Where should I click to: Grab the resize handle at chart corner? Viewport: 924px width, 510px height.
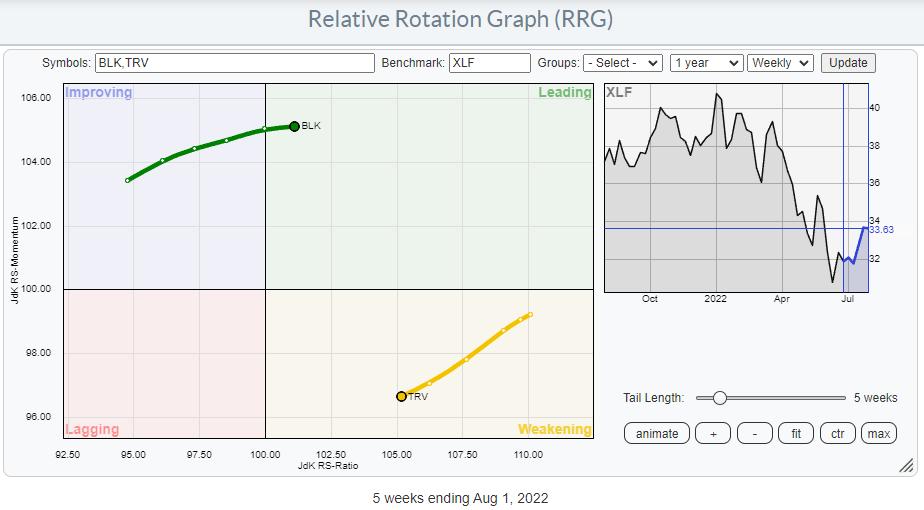click(x=906, y=465)
